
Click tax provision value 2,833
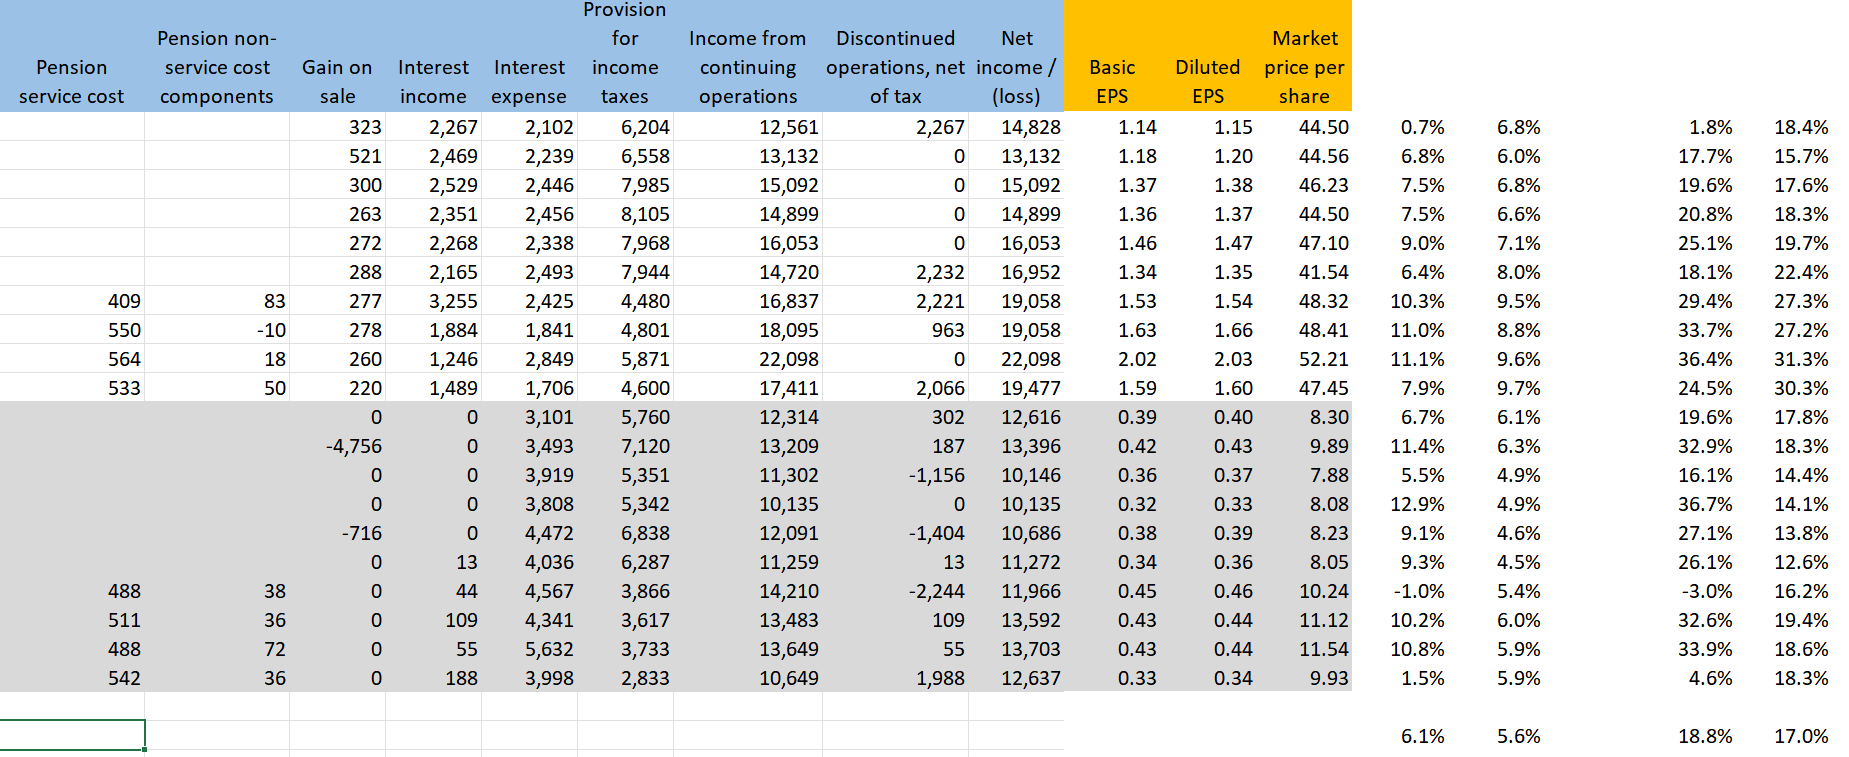click(646, 678)
